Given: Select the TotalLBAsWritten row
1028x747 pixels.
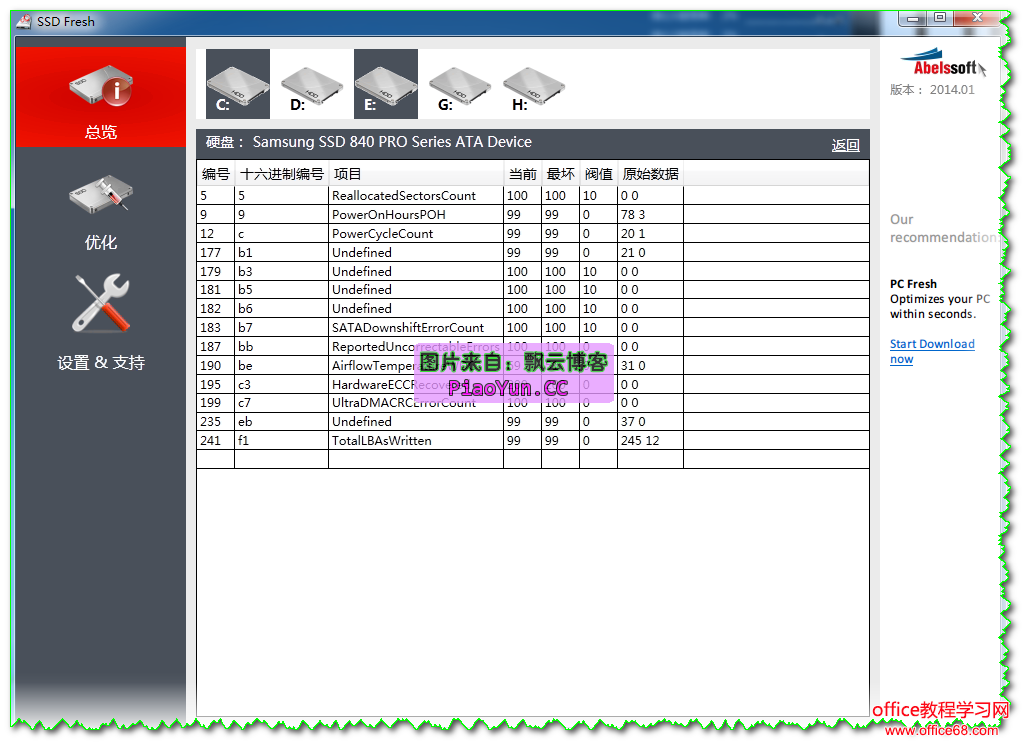Looking at the screenshot, I should [x=533, y=441].
